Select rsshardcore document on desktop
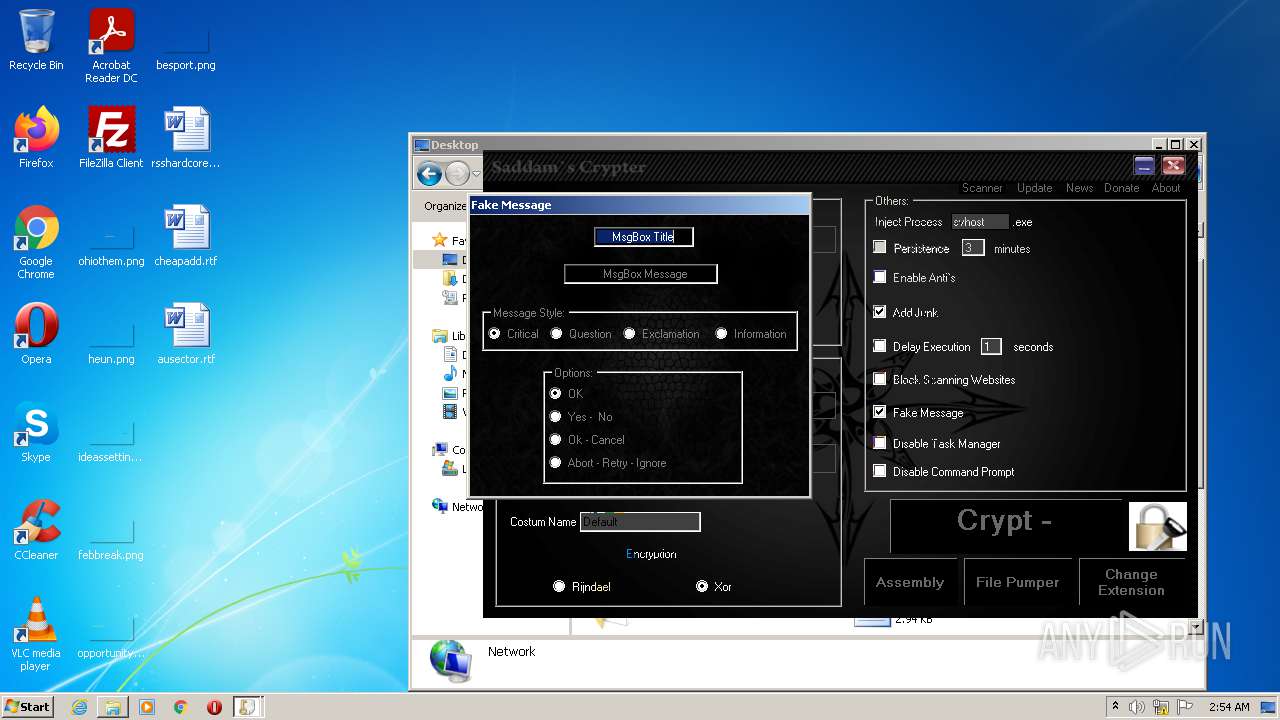 [186, 138]
